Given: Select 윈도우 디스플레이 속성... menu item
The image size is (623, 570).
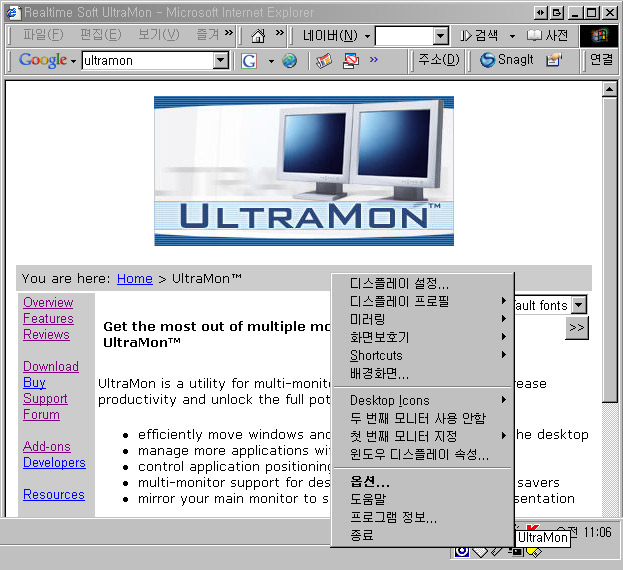Looking at the screenshot, I should click(x=422, y=454).
